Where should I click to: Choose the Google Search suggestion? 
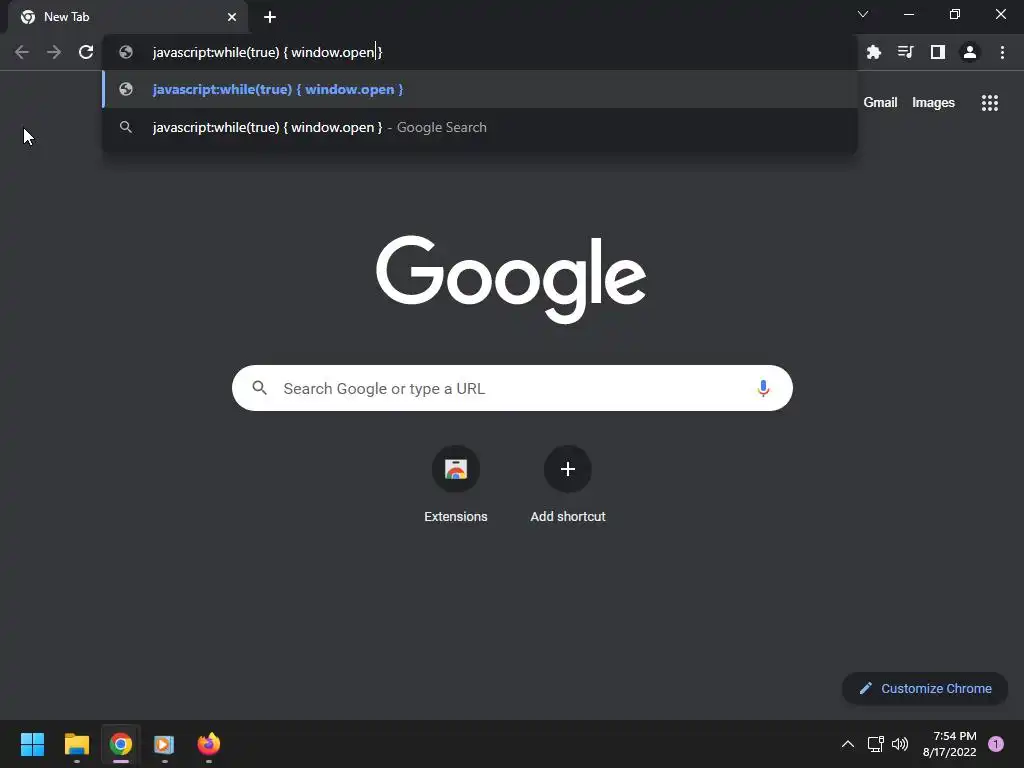click(x=480, y=127)
